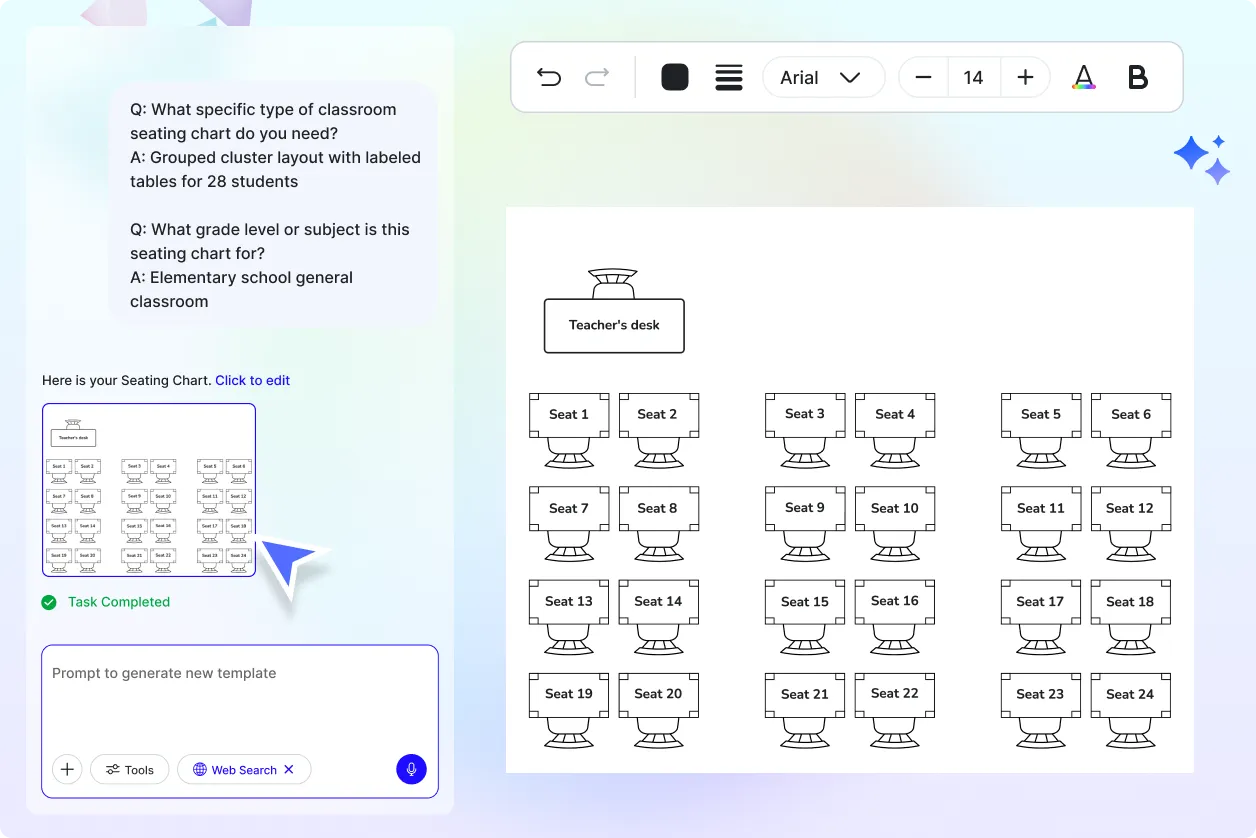This screenshot has height=838, width=1256.
Task: Select the Seat 11 desk
Action: 1041,509
